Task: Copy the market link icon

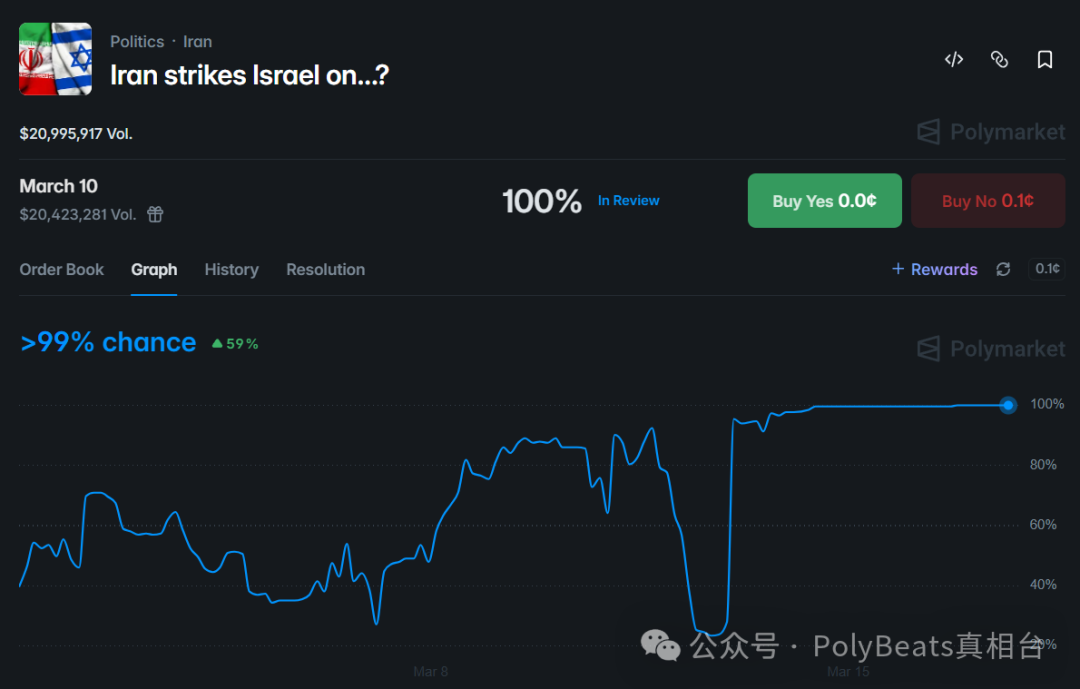Action: pyautogui.click(x=999, y=60)
